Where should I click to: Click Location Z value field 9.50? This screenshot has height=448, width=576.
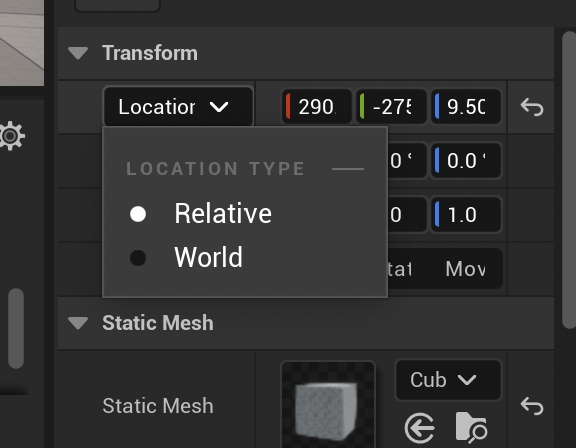[466, 107]
